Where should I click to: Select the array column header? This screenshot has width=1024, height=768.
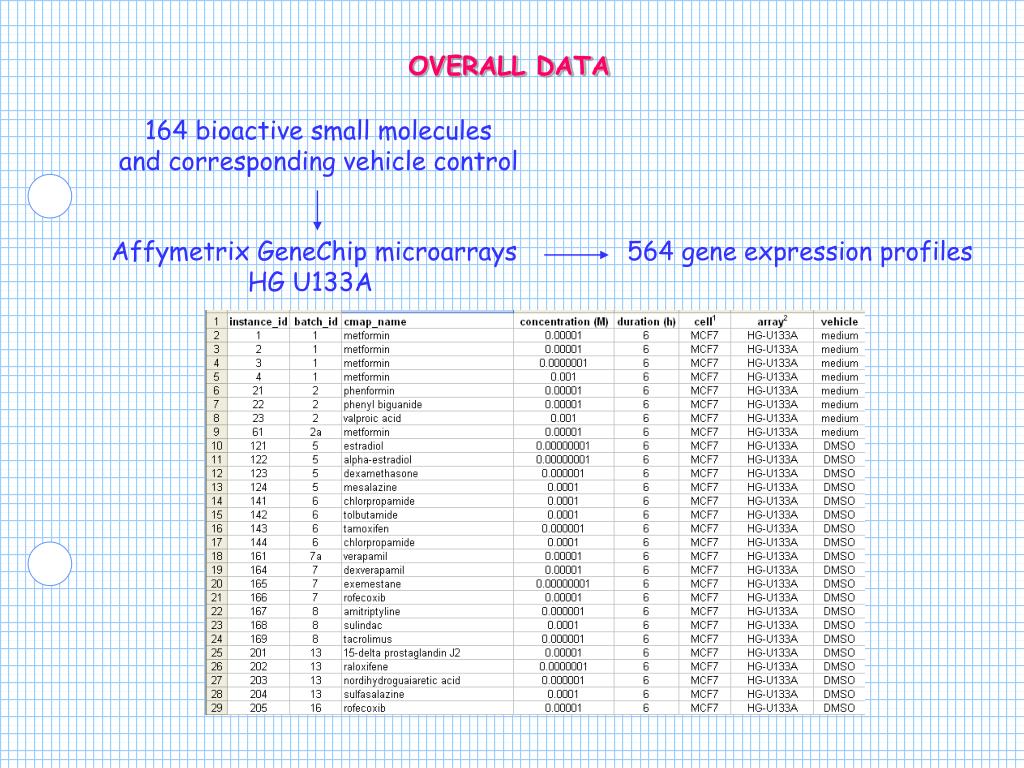pyautogui.click(x=772, y=321)
